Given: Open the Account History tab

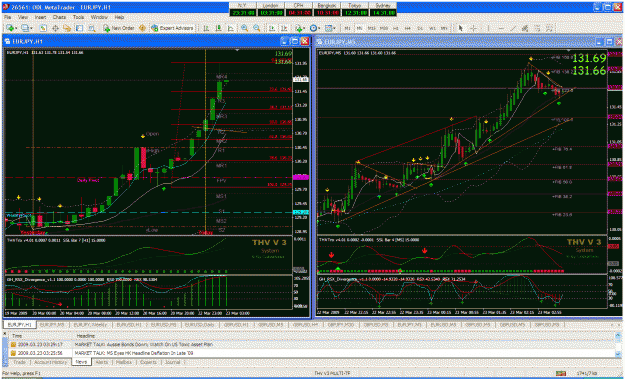Looking at the screenshot, I should tap(50, 362).
